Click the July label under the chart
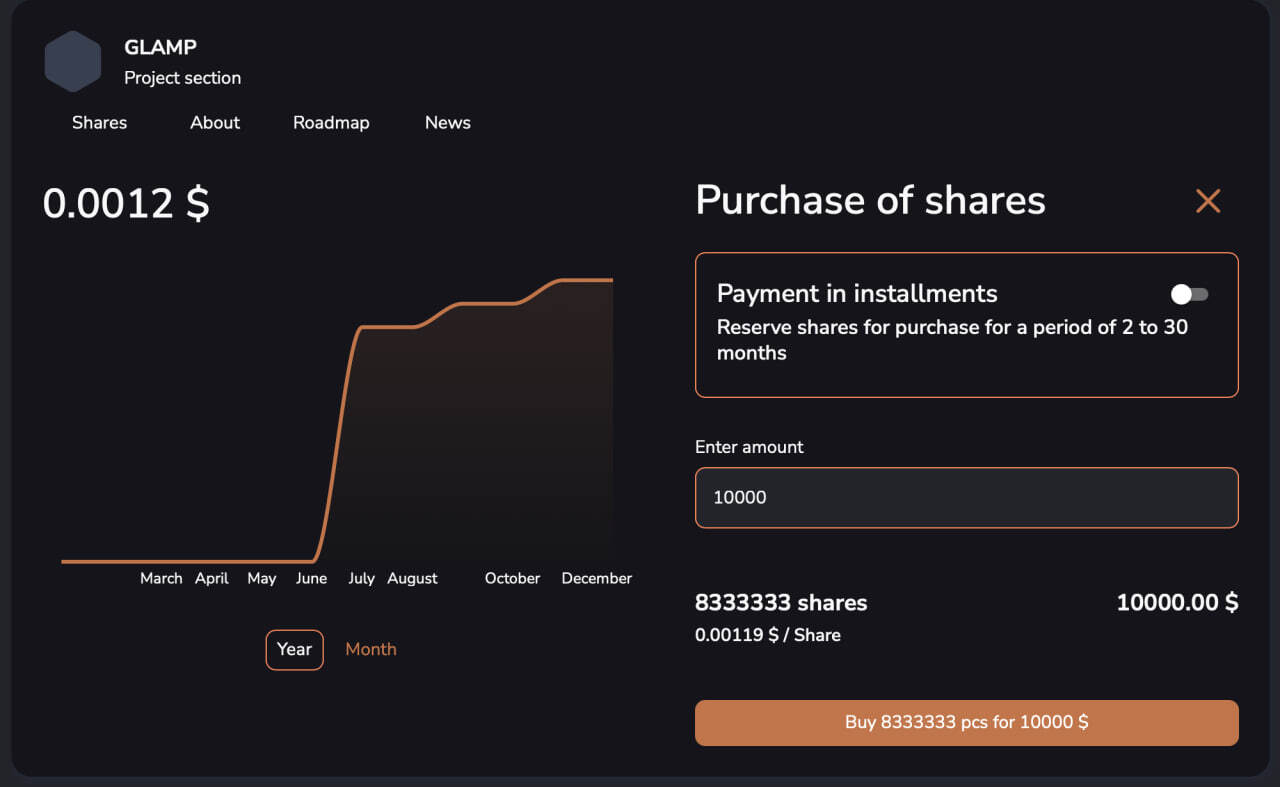1280x787 pixels. point(361,578)
